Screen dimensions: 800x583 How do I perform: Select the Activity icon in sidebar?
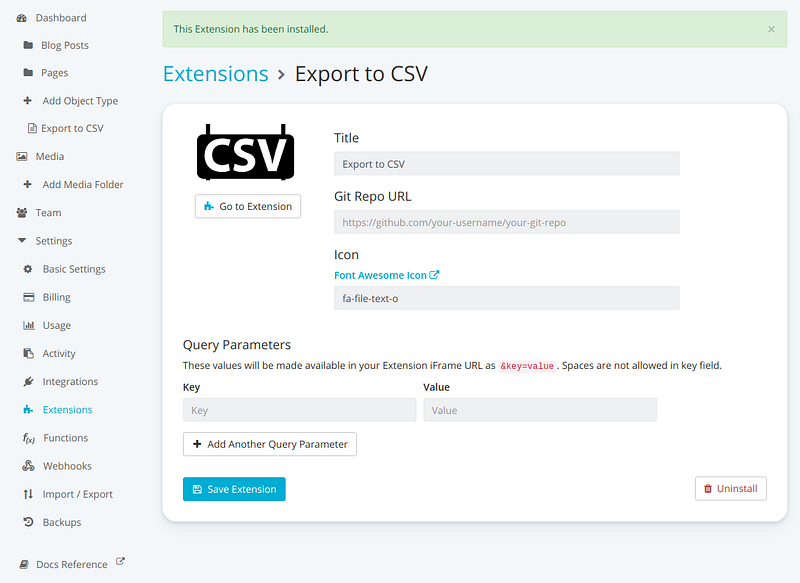[x=28, y=353]
